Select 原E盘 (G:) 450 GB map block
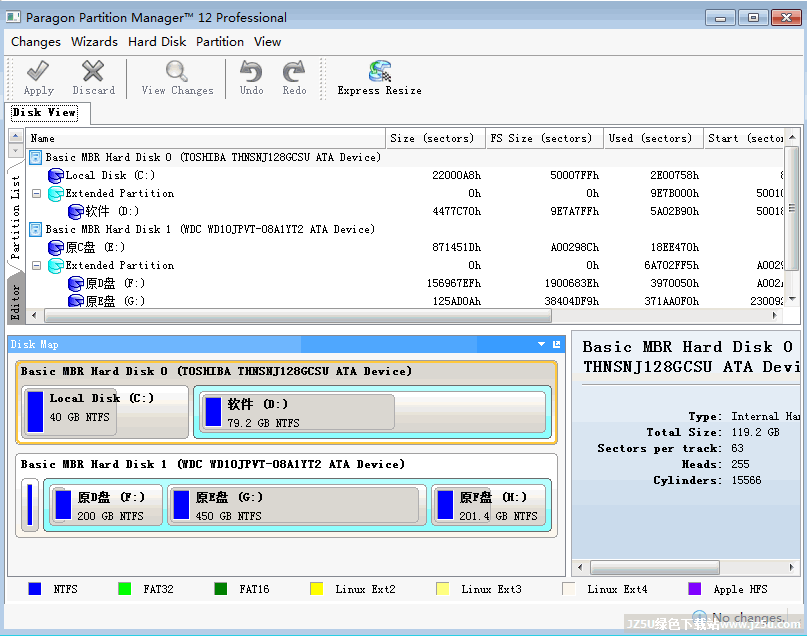807x636 pixels. pos(297,506)
